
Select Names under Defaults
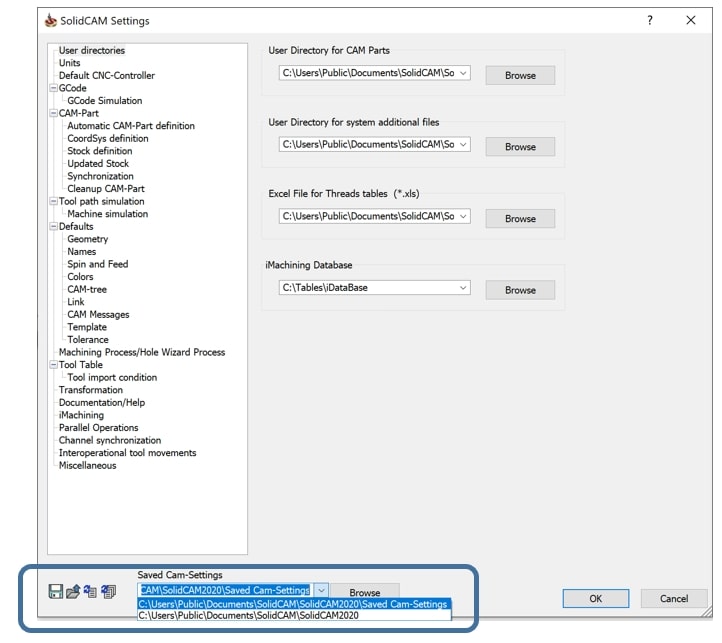point(82,251)
